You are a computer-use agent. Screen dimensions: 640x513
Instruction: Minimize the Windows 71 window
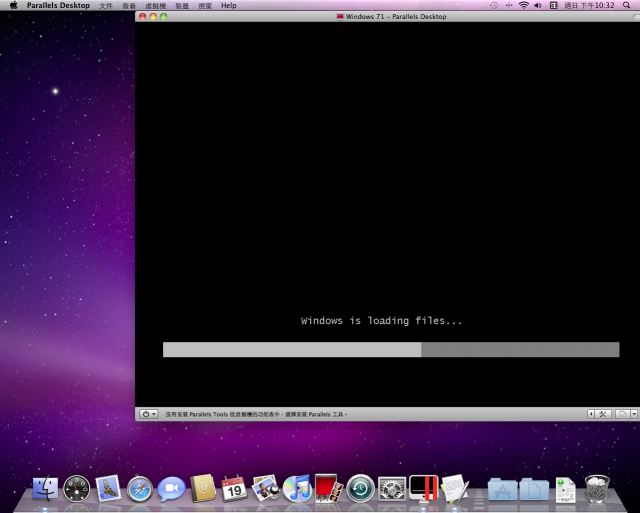(x=153, y=16)
